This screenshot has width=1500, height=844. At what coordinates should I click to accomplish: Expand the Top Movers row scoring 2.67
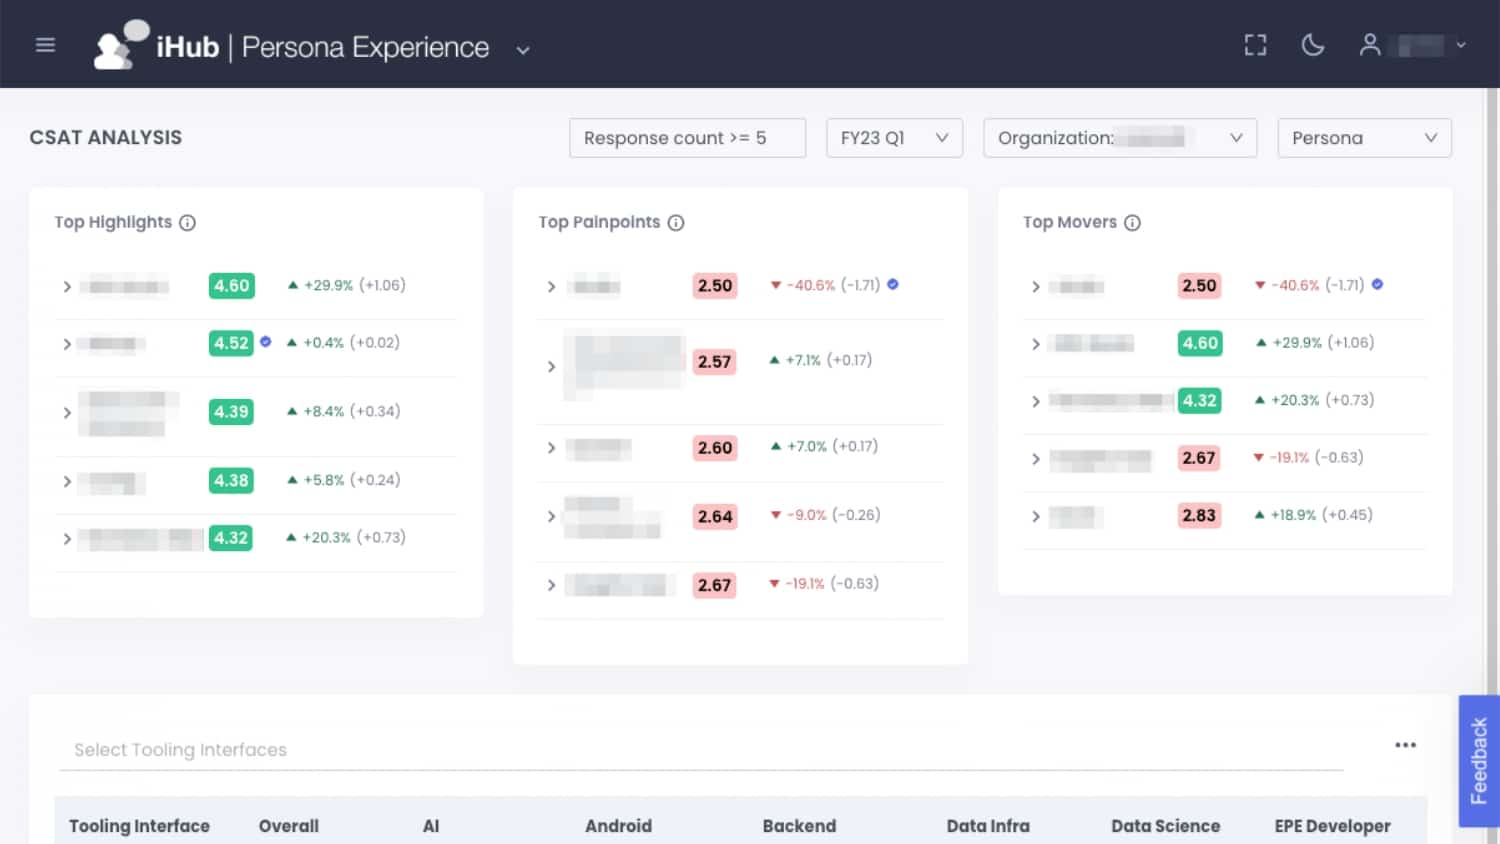click(x=1035, y=459)
